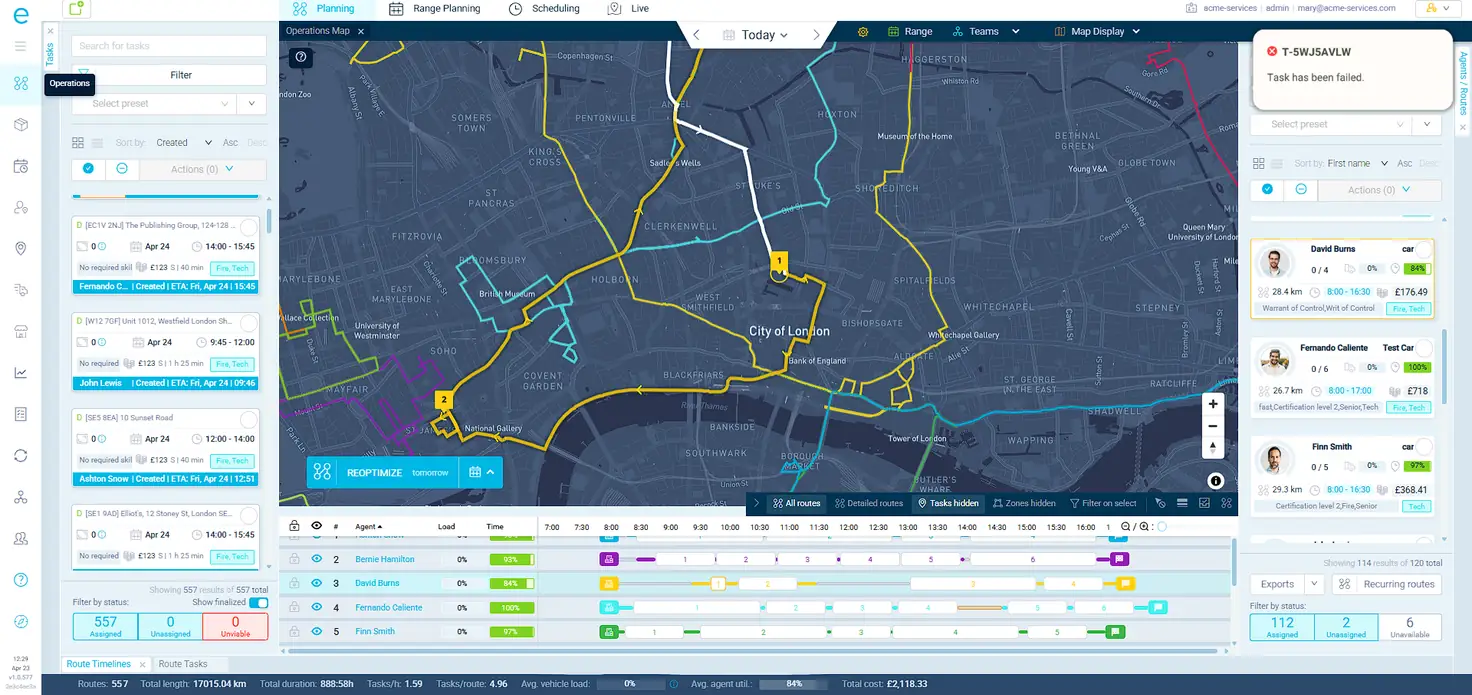
Task: Go to previous day arrow
Action: click(x=697, y=34)
